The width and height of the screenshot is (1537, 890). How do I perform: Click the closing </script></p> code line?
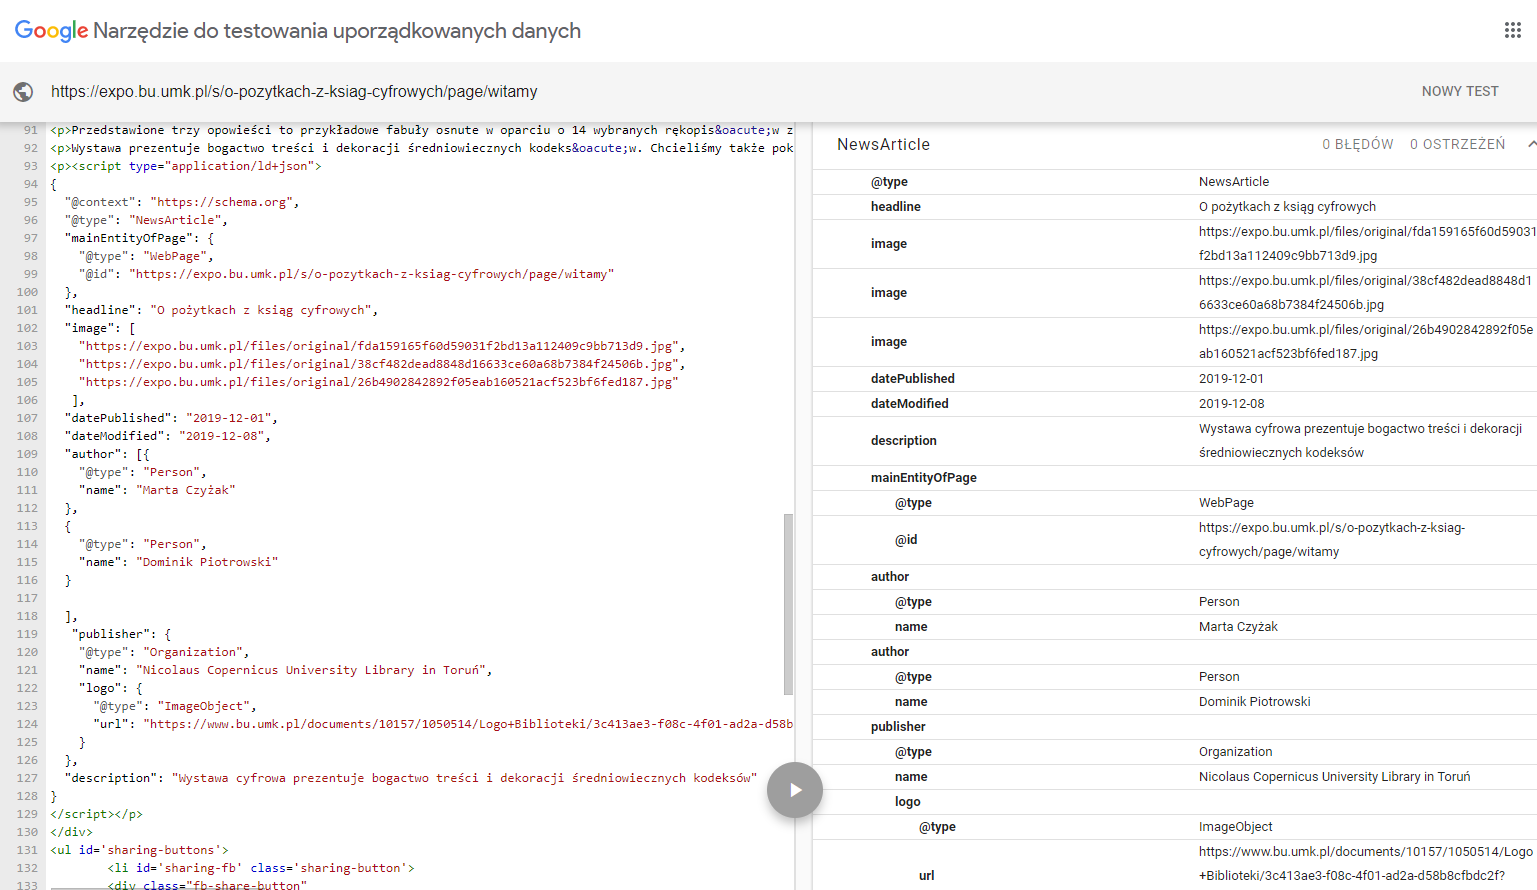point(96,814)
